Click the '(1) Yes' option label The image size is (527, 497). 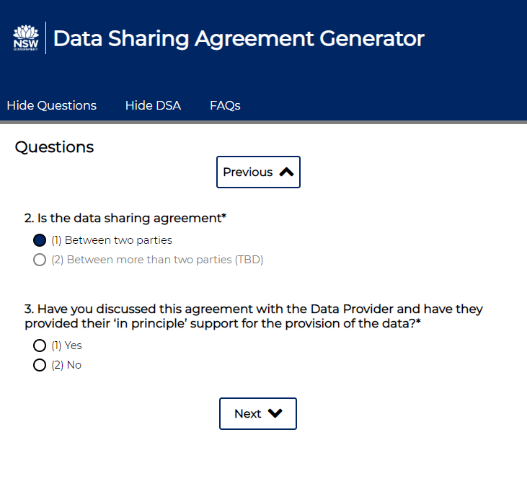pyautogui.click(x=67, y=345)
